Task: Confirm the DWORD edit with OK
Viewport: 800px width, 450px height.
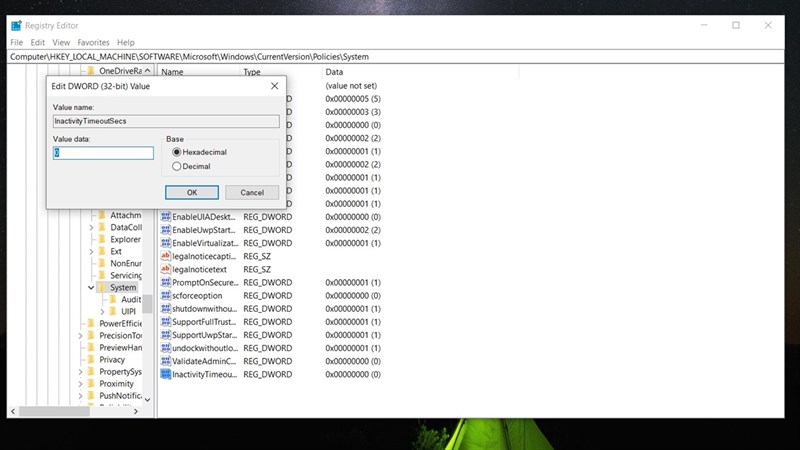Action: tap(192, 192)
